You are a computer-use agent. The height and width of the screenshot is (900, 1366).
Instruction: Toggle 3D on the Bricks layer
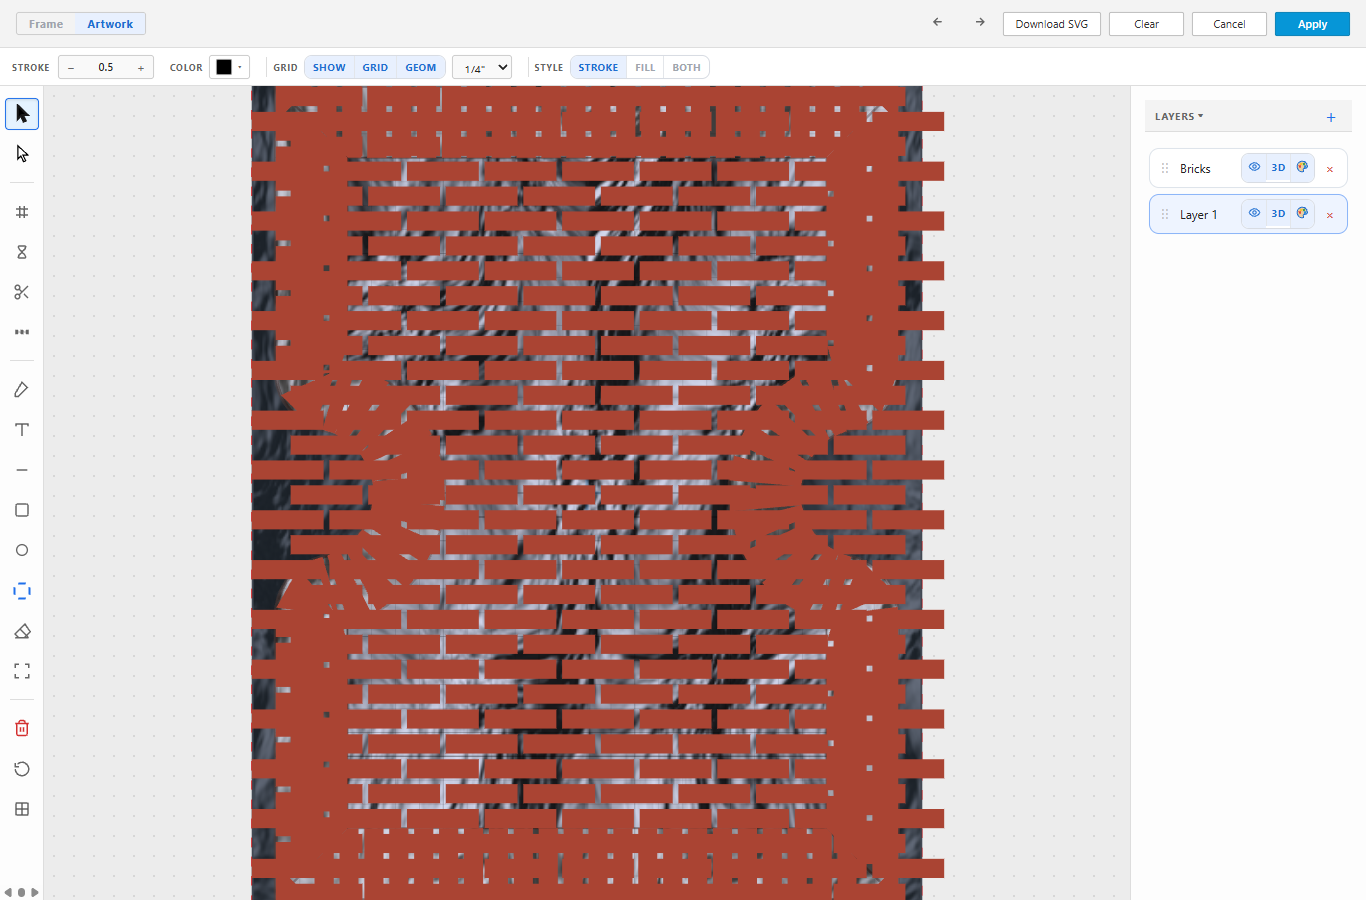(x=1278, y=167)
